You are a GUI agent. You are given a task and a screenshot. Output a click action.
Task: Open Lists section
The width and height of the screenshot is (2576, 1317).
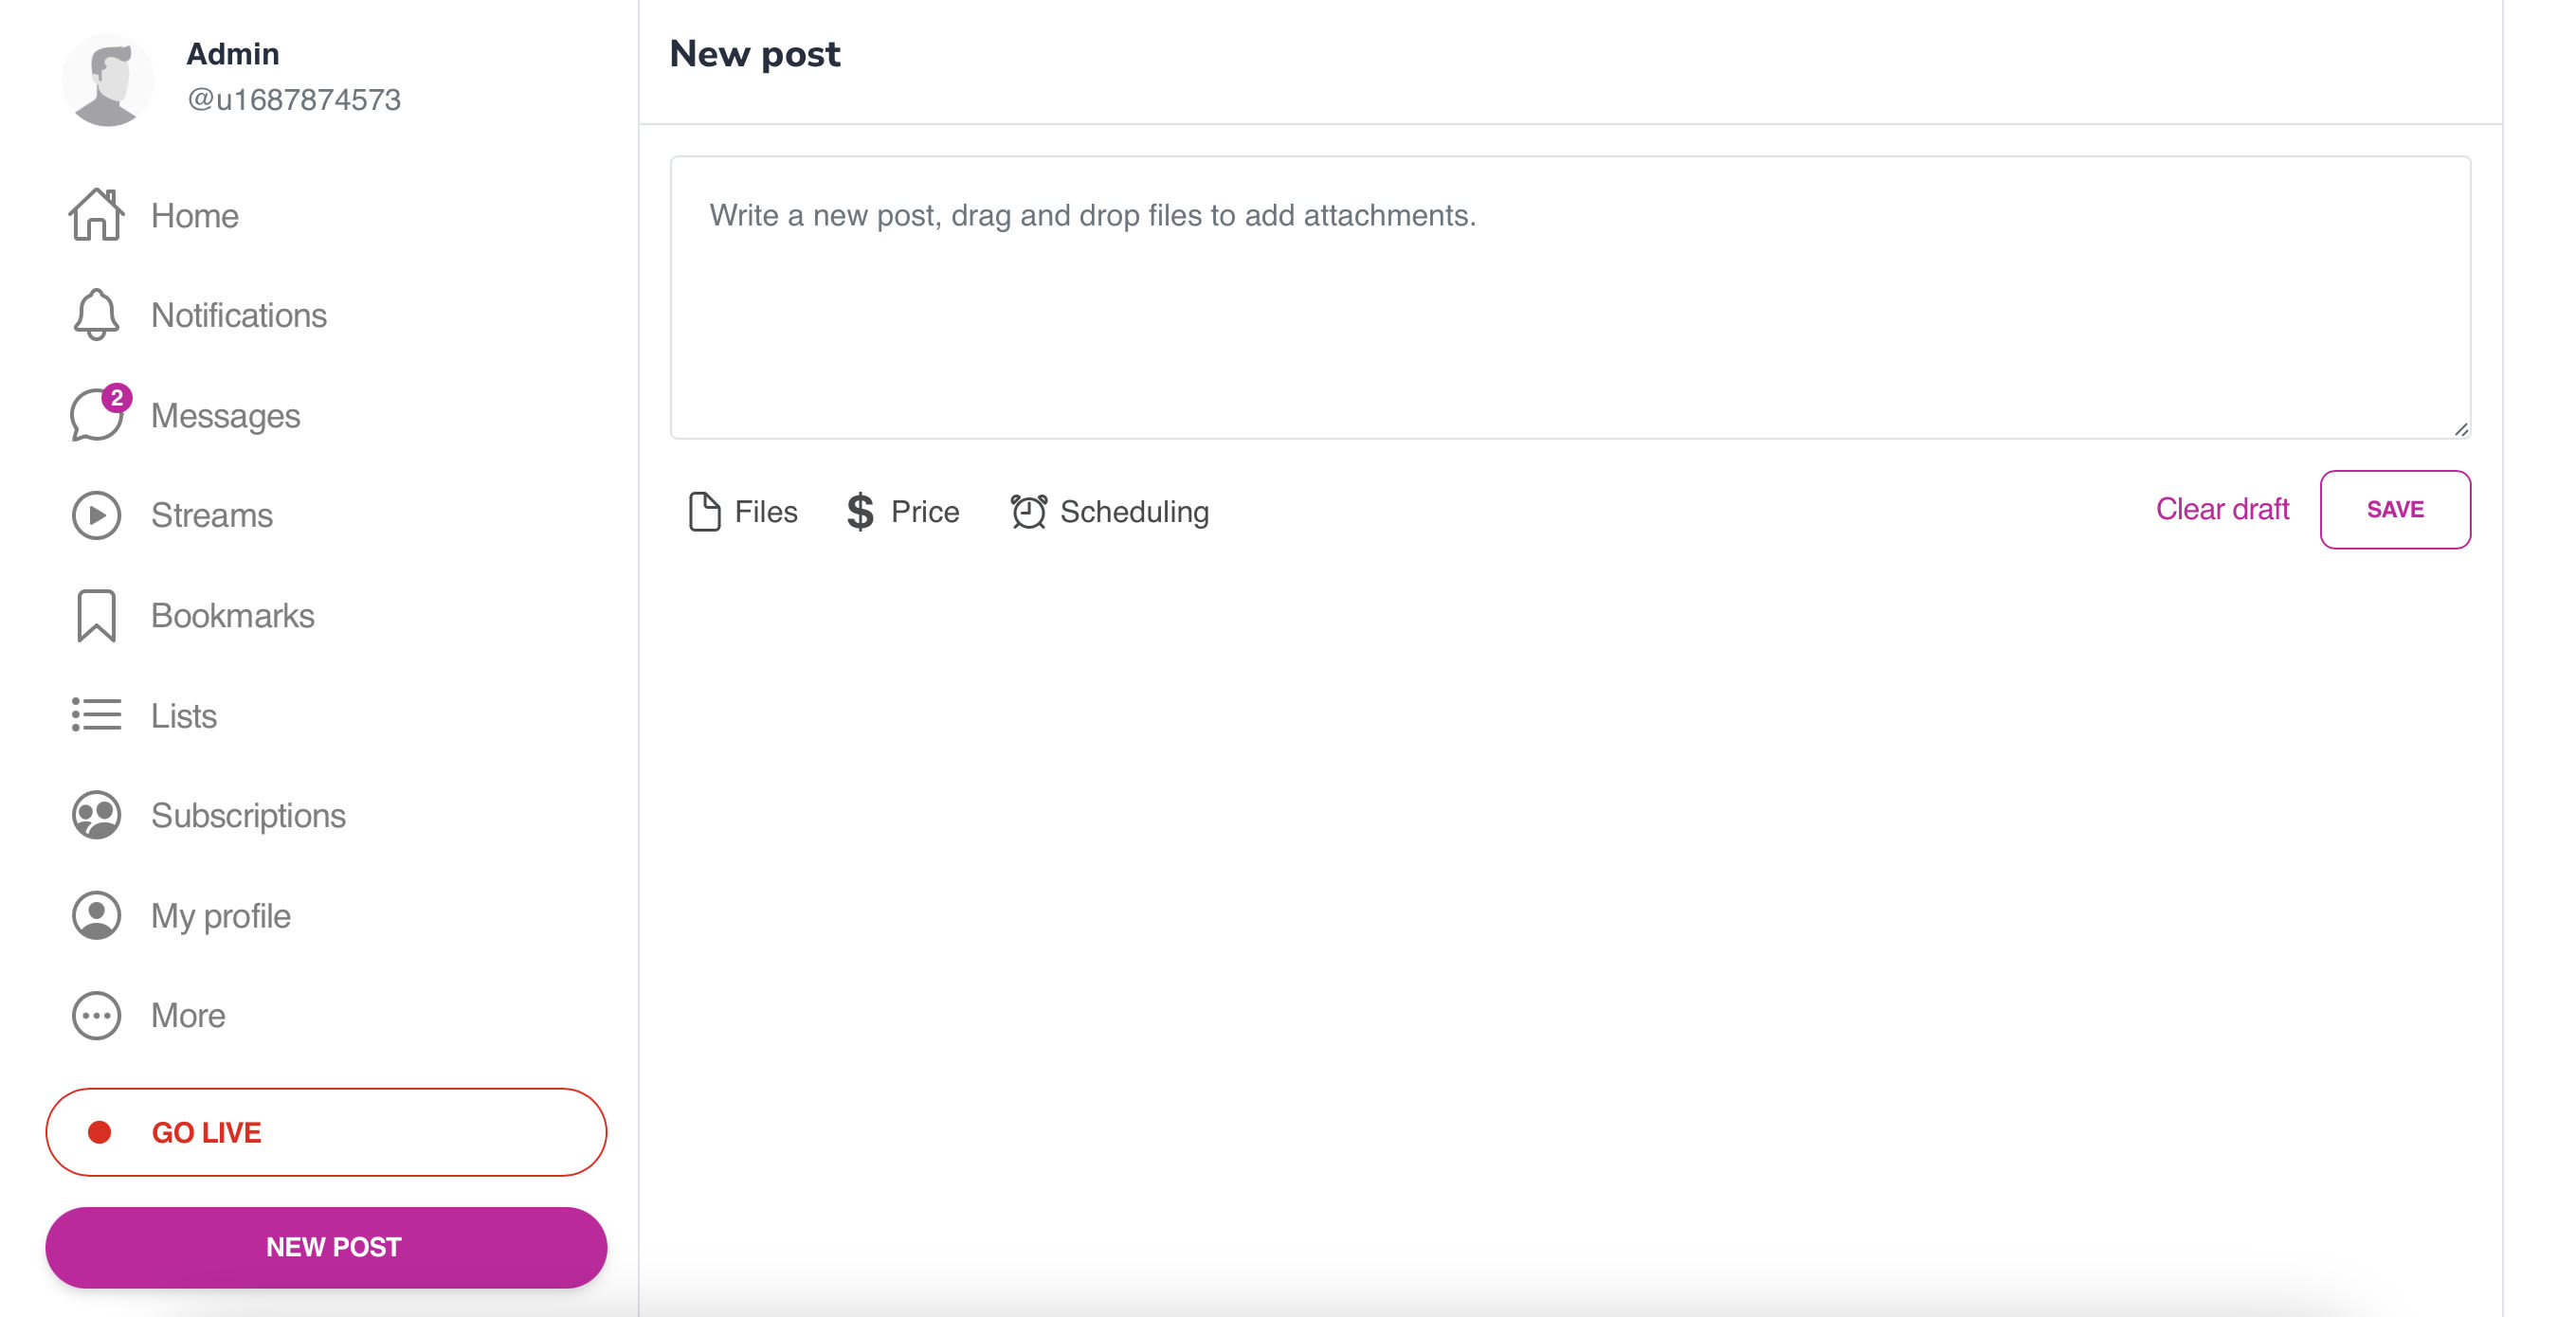click(185, 714)
